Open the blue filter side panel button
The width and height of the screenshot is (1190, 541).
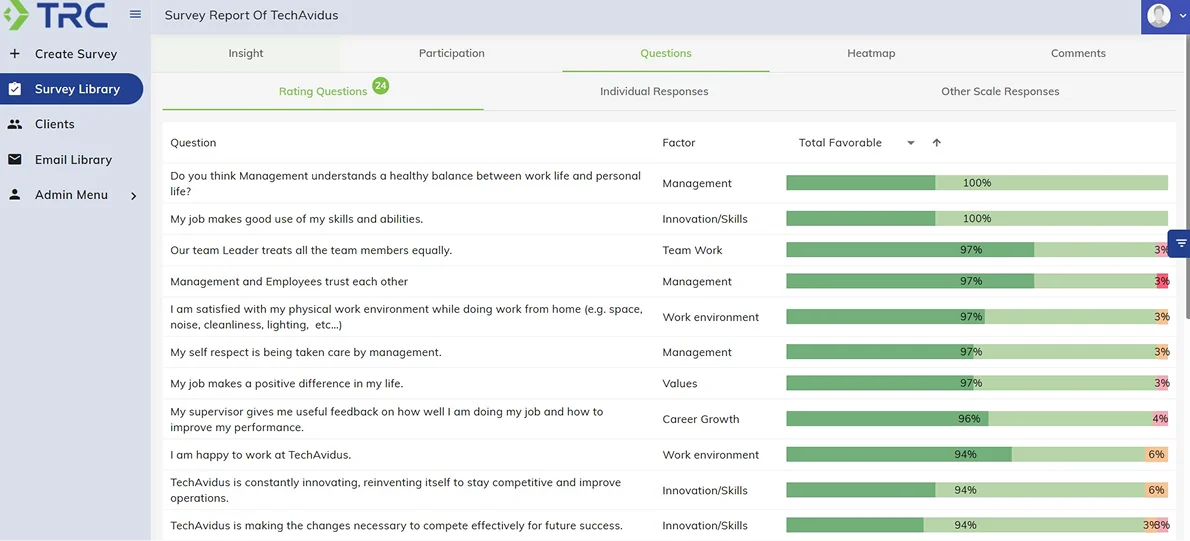tap(1180, 243)
